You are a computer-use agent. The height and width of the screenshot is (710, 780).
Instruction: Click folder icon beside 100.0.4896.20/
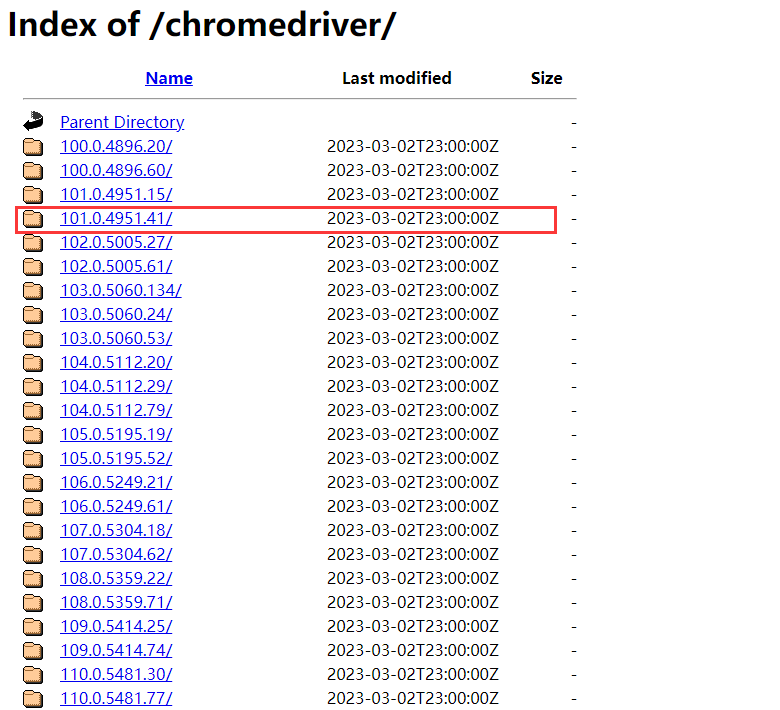tap(33, 147)
